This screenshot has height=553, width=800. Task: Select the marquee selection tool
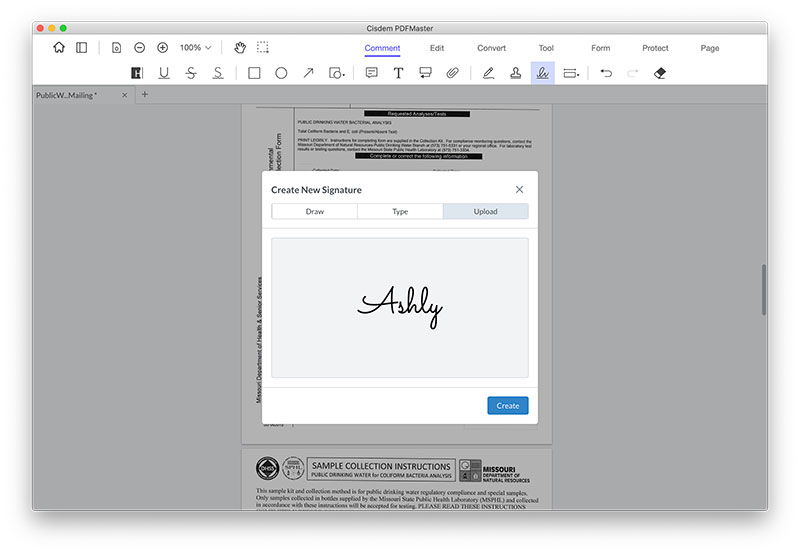pyautogui.click(x=263, y=47)
